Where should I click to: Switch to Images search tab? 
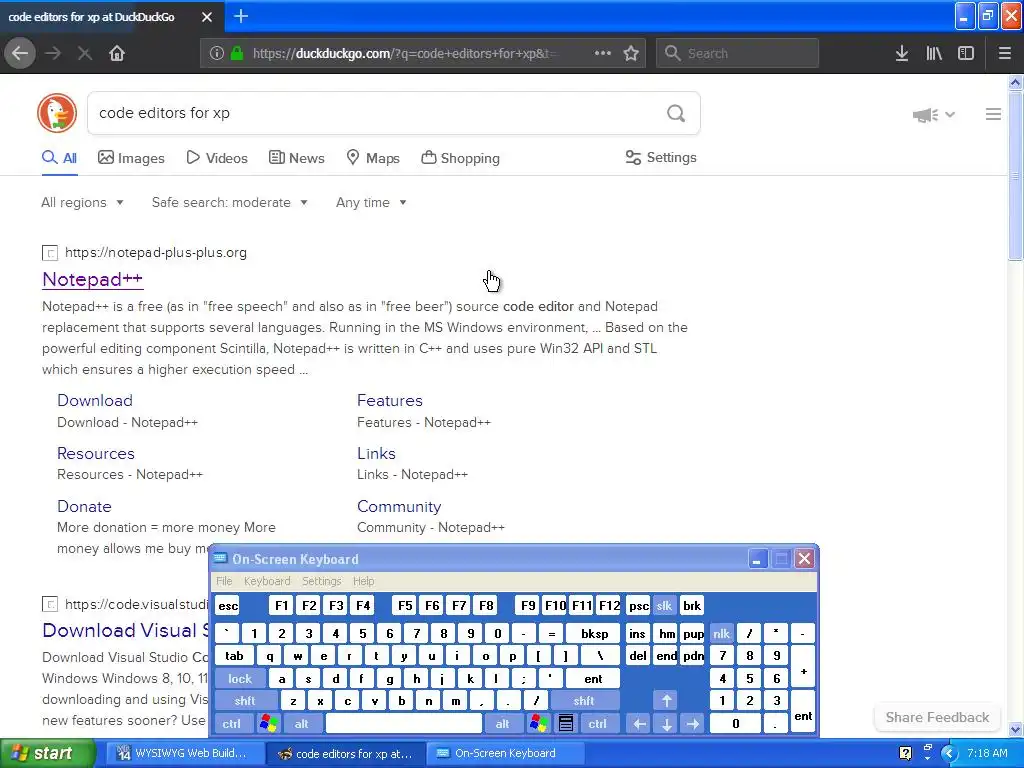(131, 158)
